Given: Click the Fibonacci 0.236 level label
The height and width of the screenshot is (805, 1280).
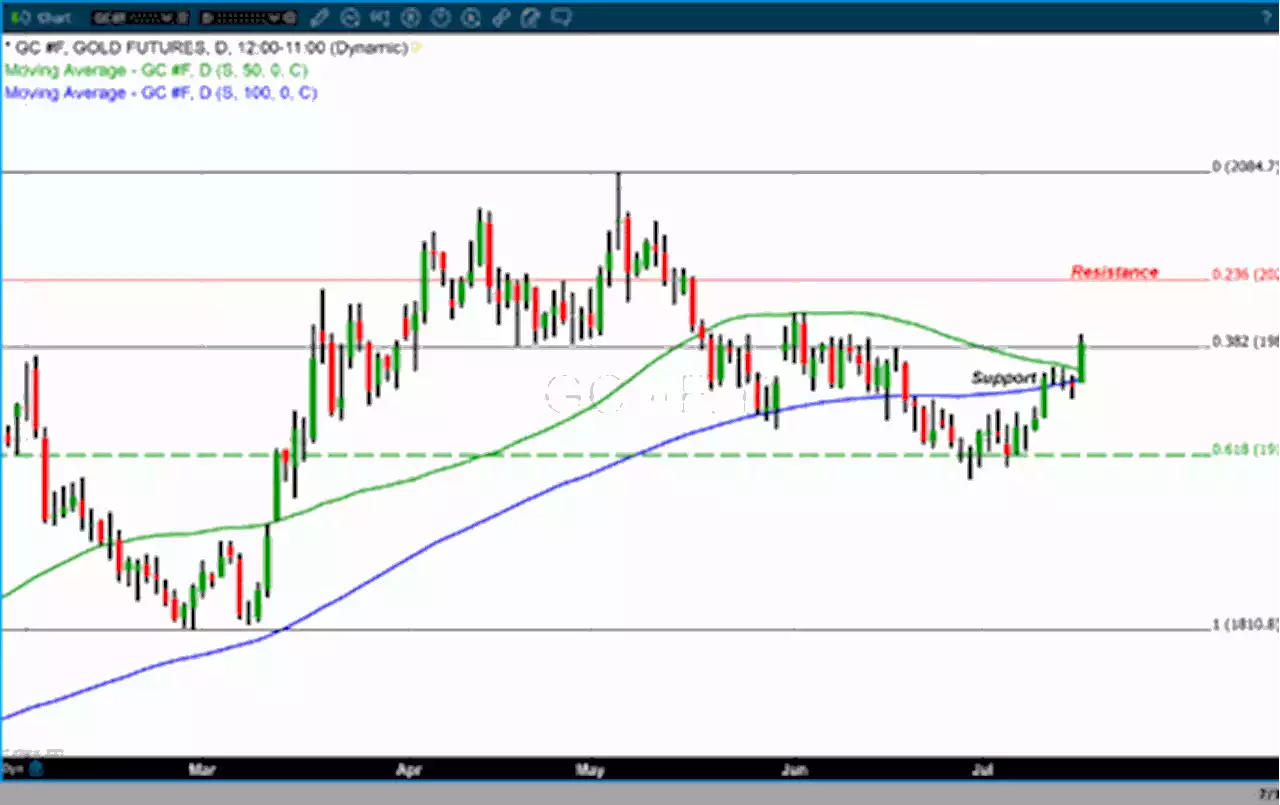Looking at the screenshot, I should click(1245, 274).
